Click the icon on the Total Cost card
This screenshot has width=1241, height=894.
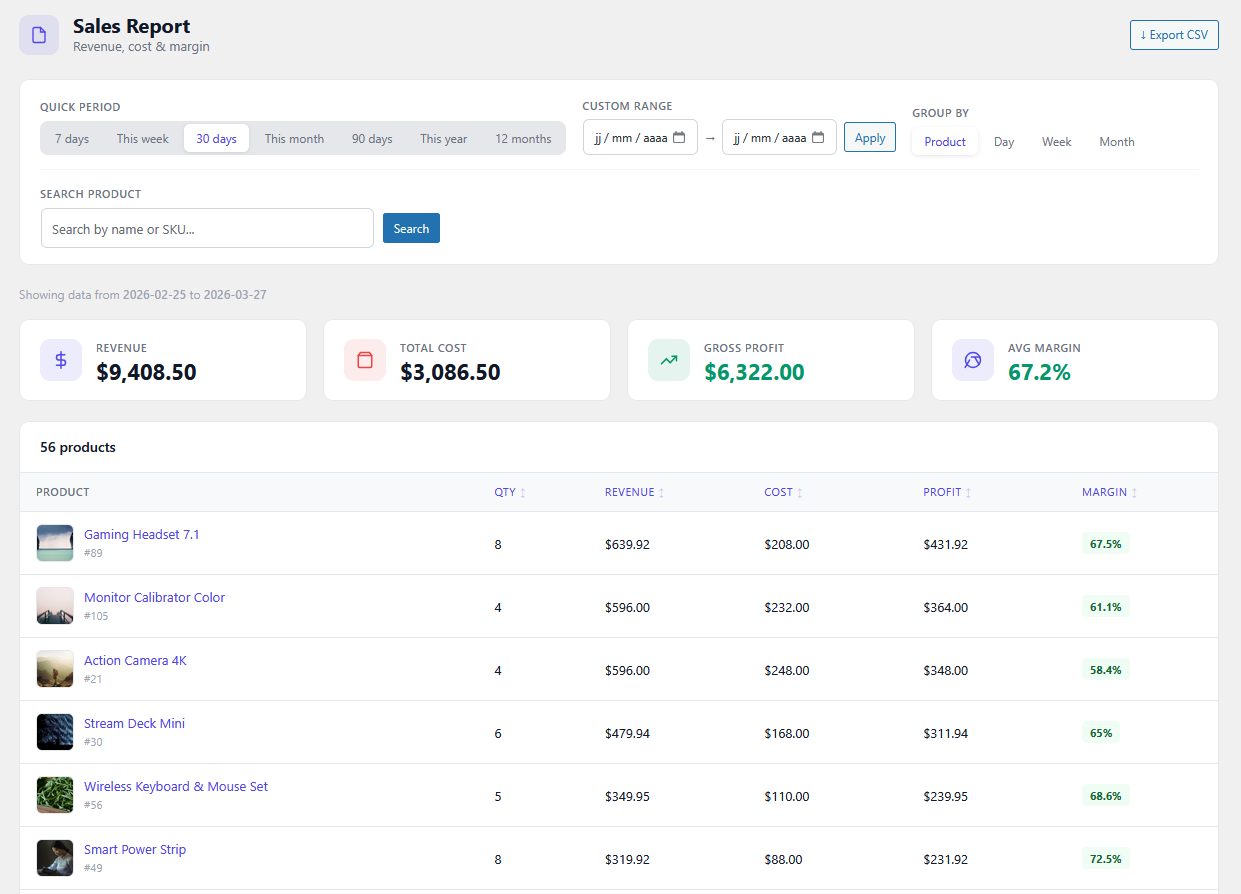[364, 360]
